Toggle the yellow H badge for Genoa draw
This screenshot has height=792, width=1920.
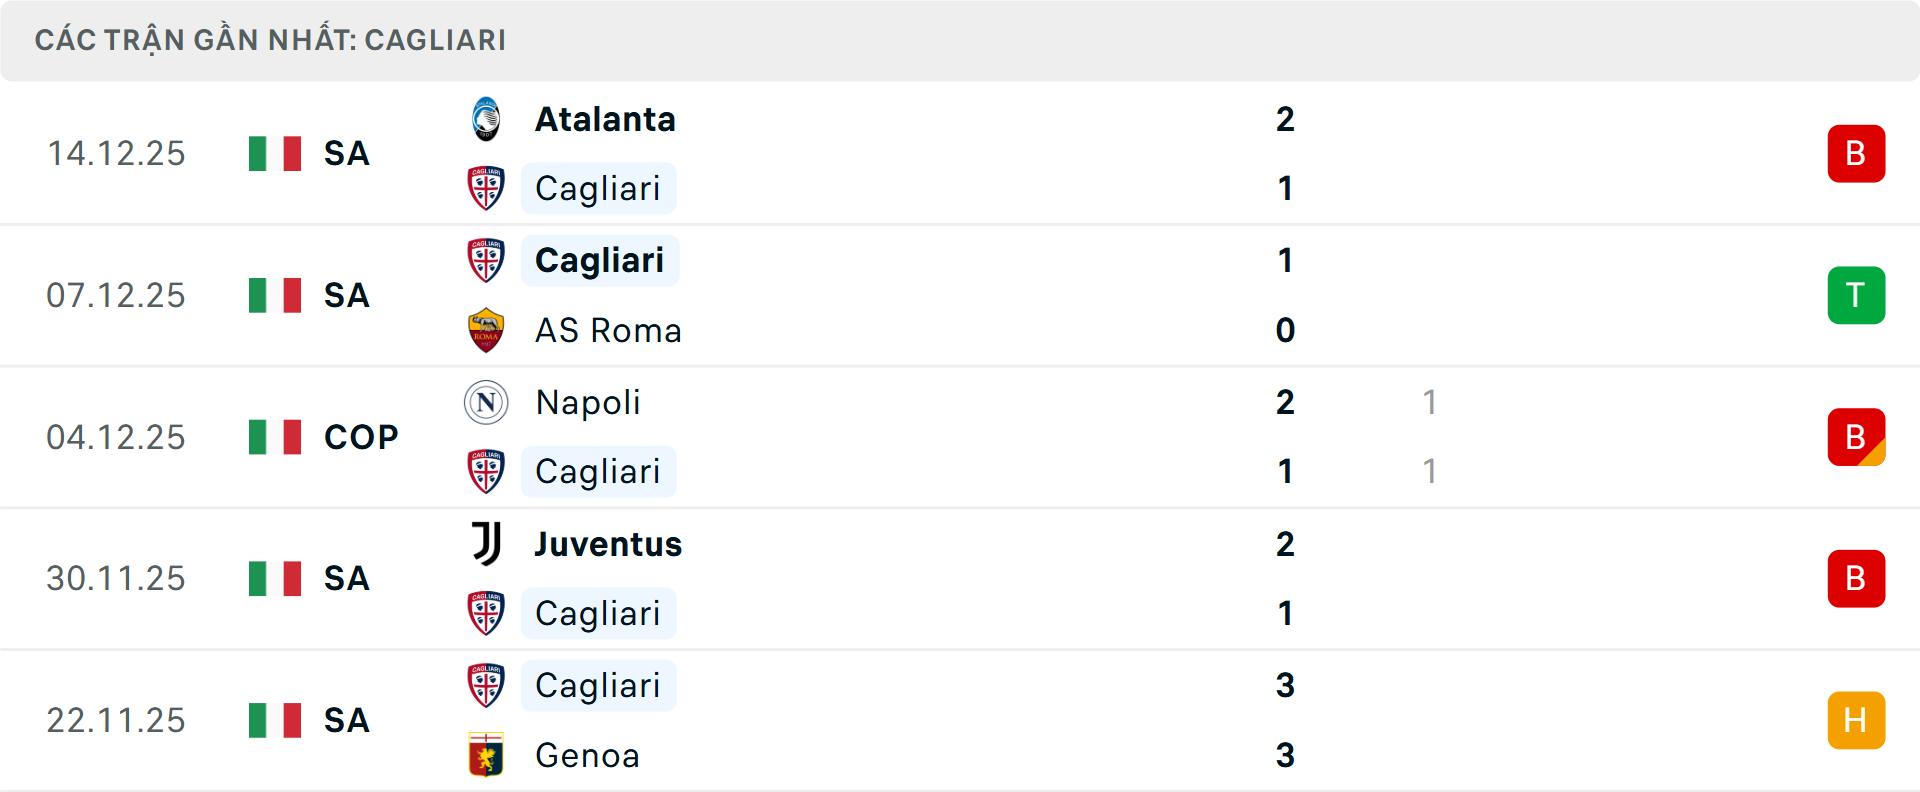[x=1856, y=720]
